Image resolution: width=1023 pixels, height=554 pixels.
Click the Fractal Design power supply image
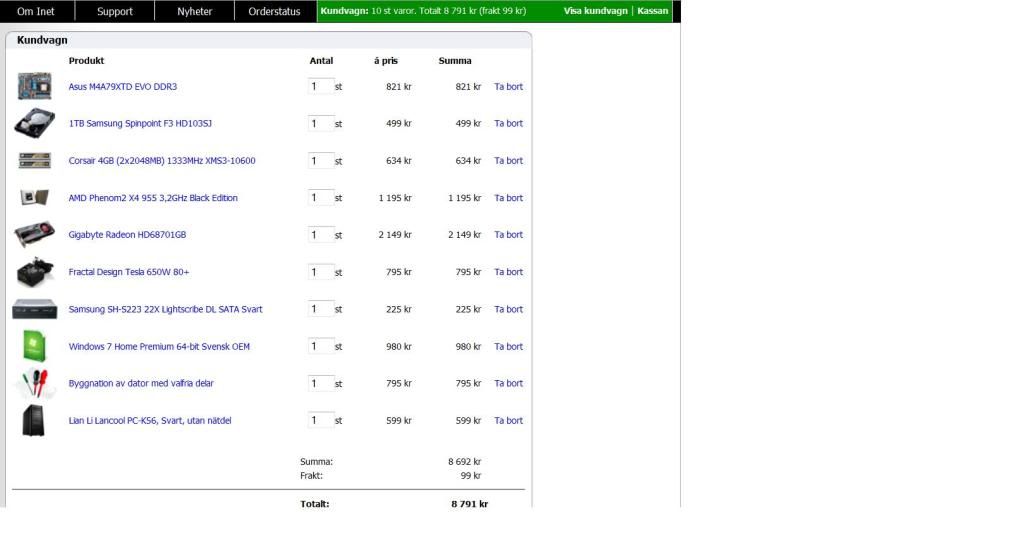(34, 272)
